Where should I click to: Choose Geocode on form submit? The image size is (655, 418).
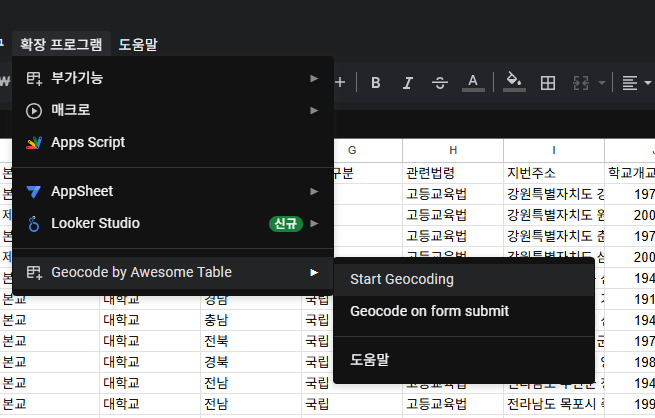464,312
